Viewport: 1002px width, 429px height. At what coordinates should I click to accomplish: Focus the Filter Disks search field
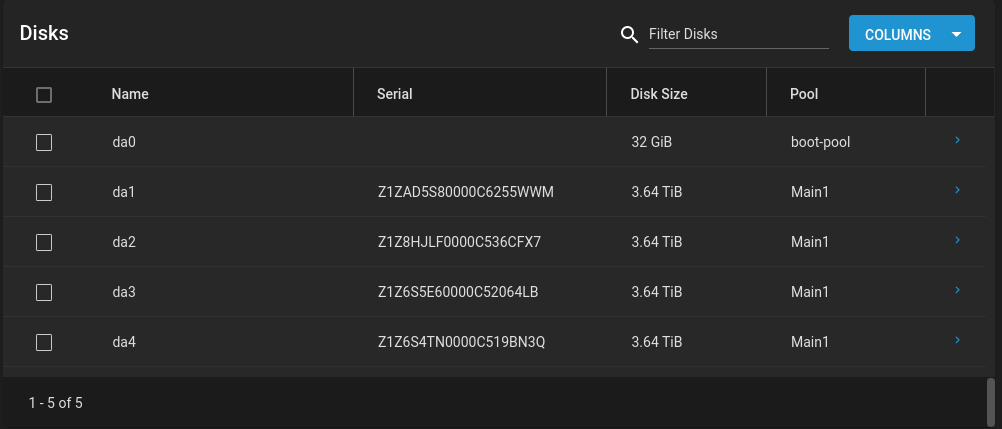click(x=739, y=35)
